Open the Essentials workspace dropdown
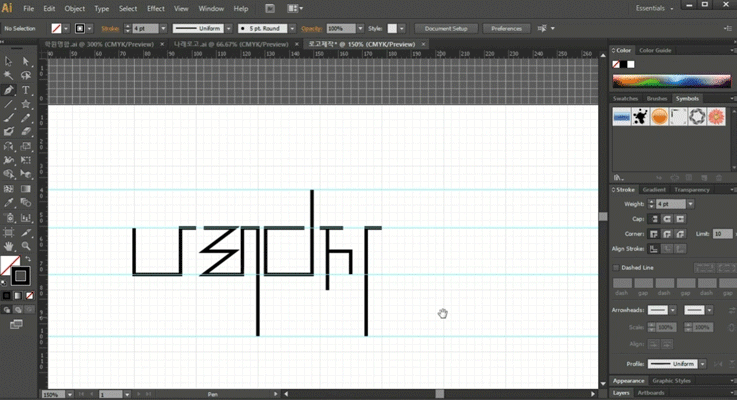The width and height of the screenshot is (737, 400). tap(654, 8)
